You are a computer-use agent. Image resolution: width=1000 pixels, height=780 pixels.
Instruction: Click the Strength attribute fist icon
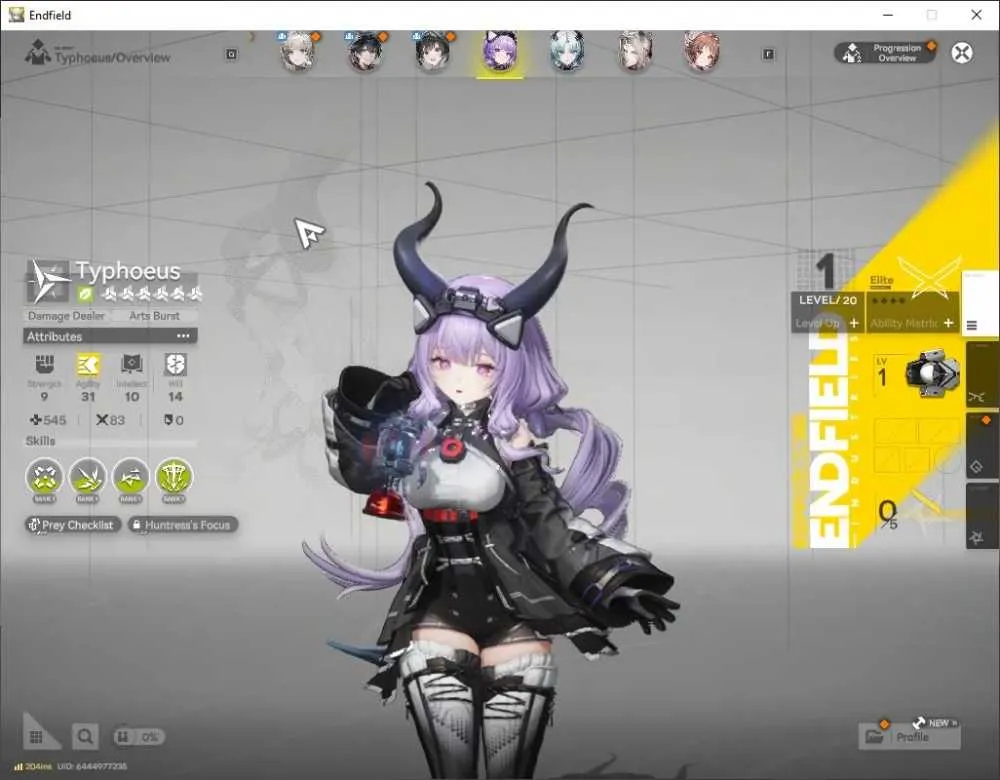[x=45, y=364]
